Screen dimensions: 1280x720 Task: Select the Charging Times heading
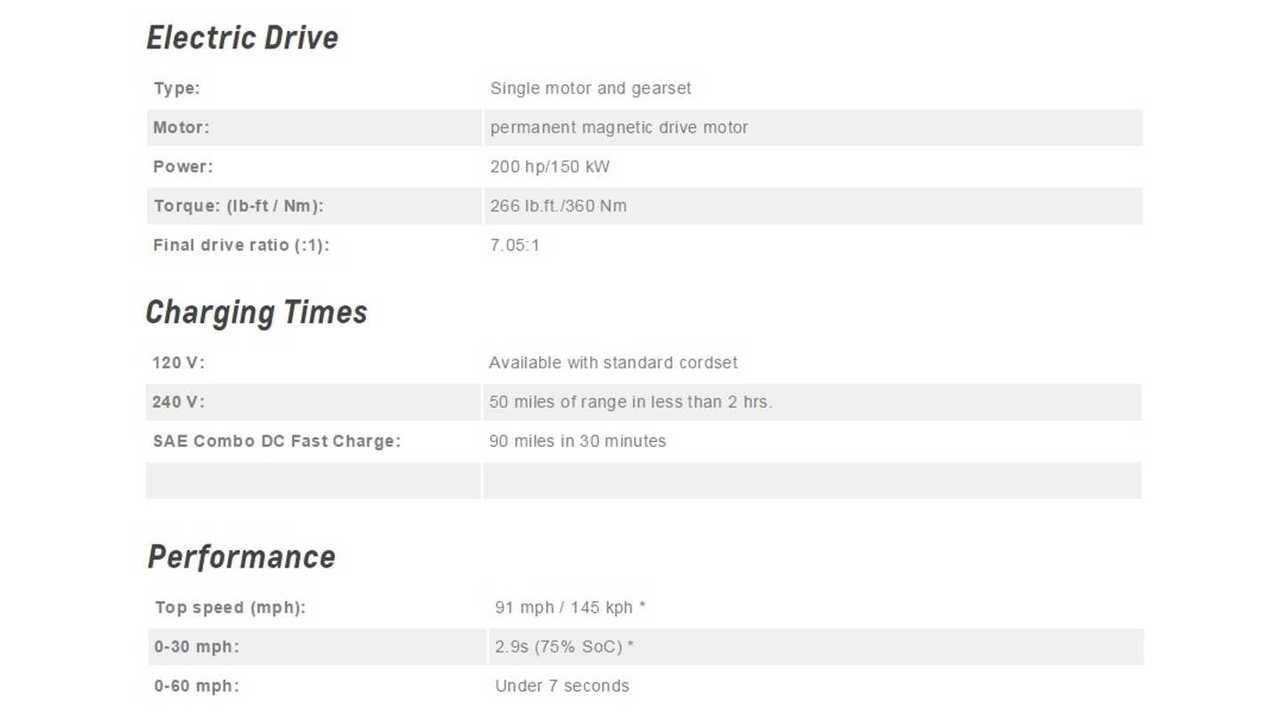pos(256,312)
